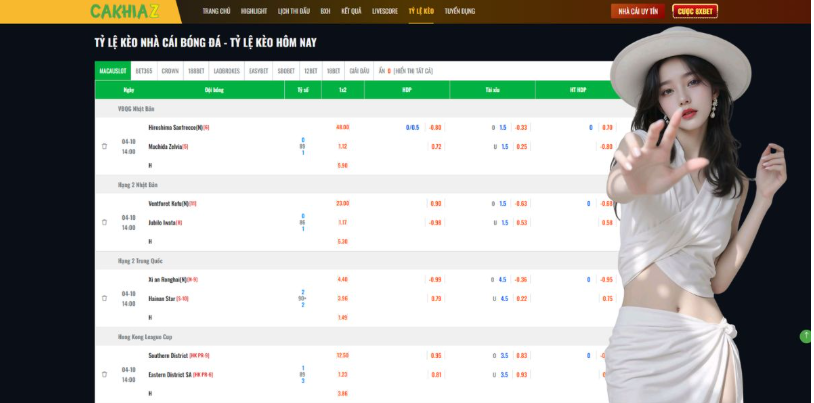Click the Xi an Ronghai team name
Image resolution: width=814 pixels, height=403 pixels.
coord(167,279)
